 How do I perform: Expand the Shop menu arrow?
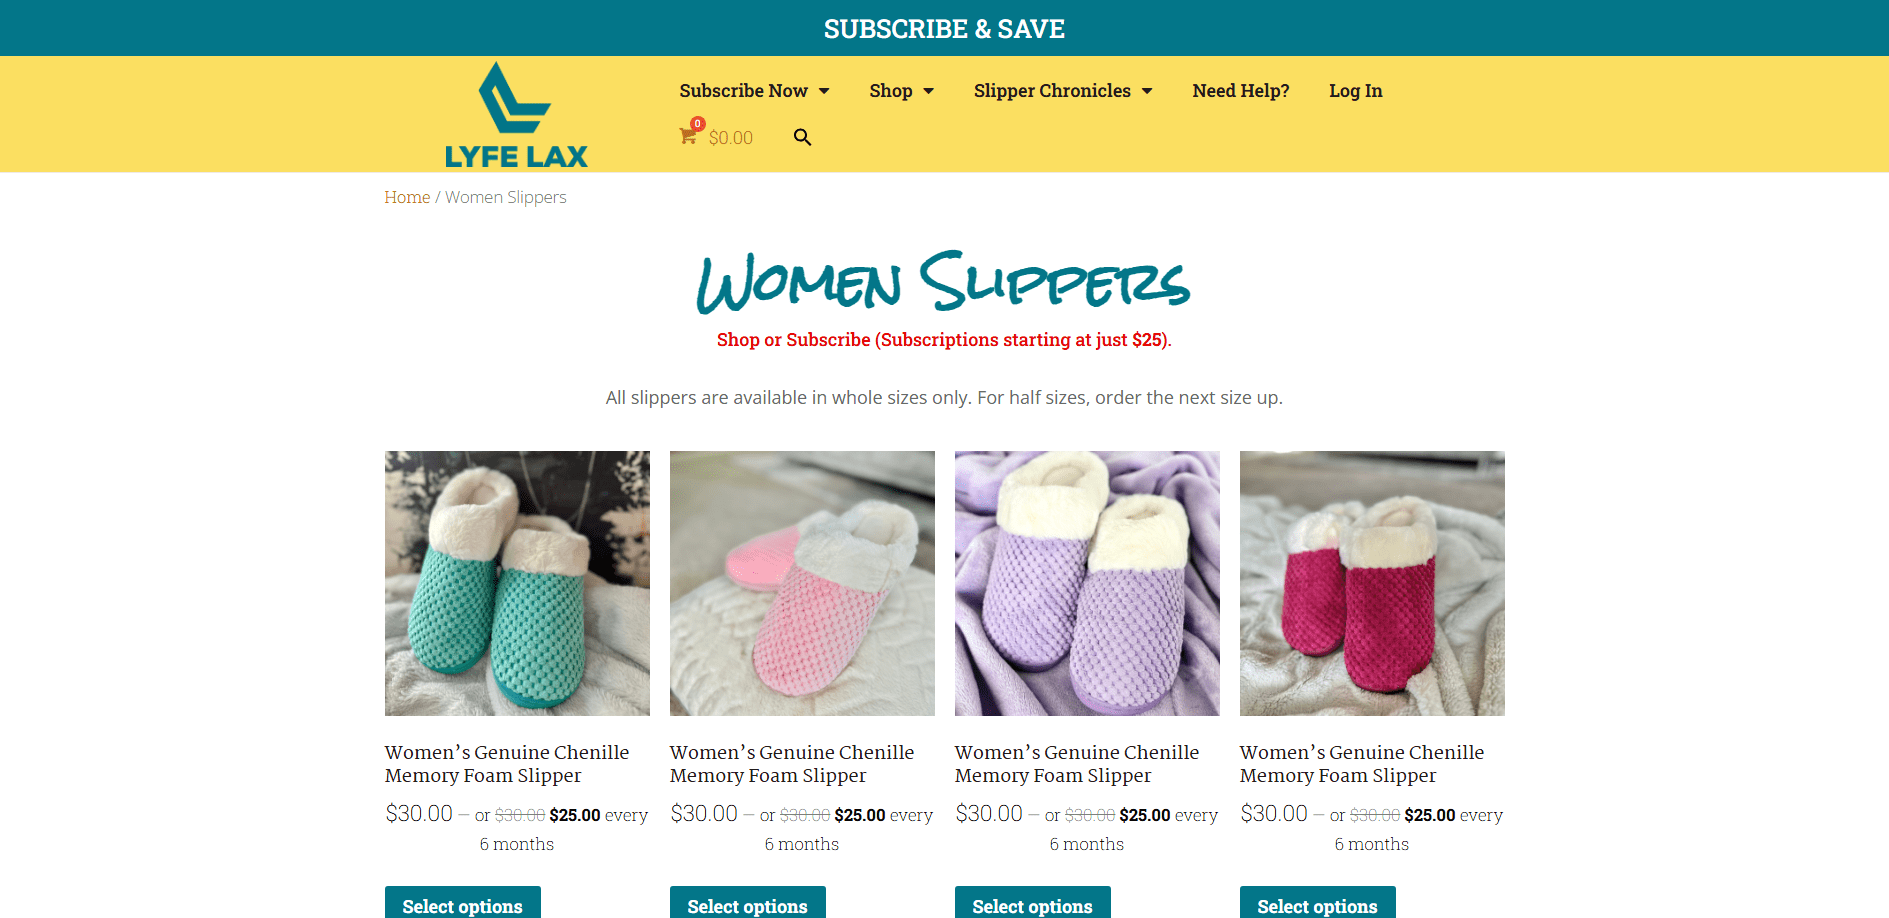pyautogui.click(x=928, y=91)
